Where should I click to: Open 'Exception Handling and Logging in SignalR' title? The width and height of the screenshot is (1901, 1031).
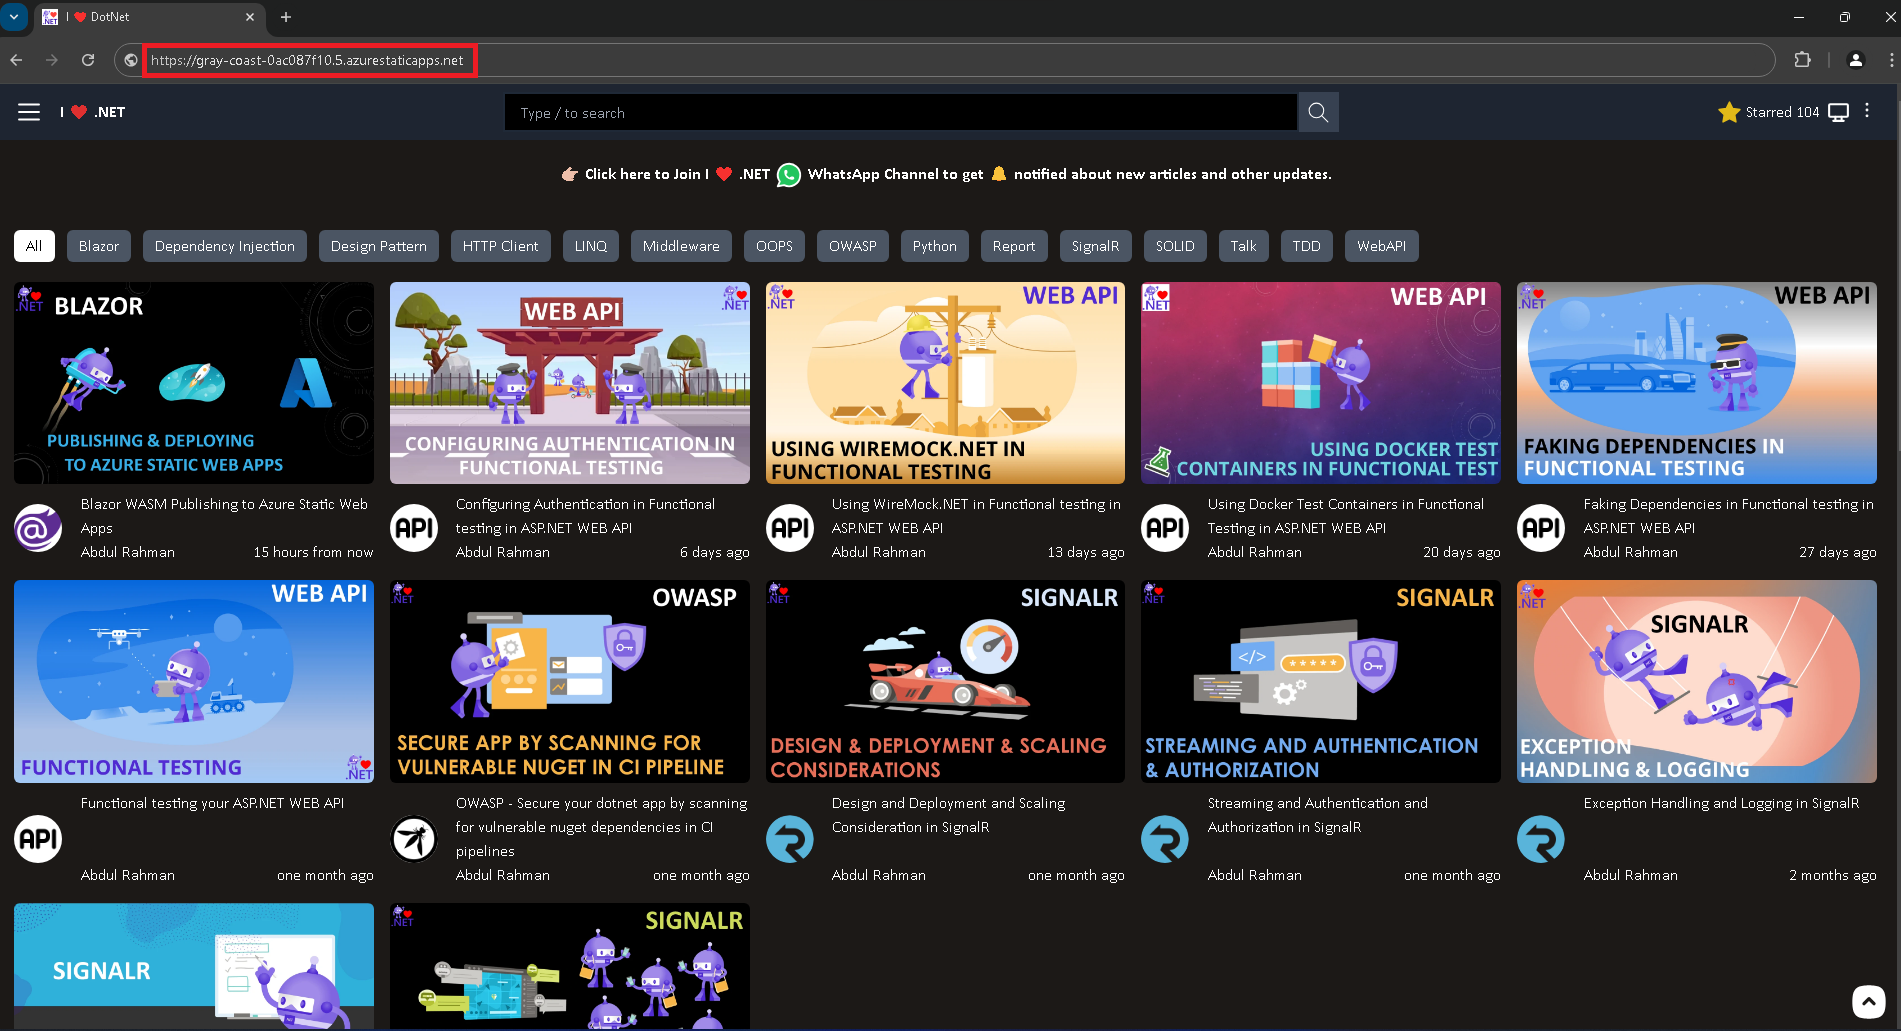pos(1721,803)
